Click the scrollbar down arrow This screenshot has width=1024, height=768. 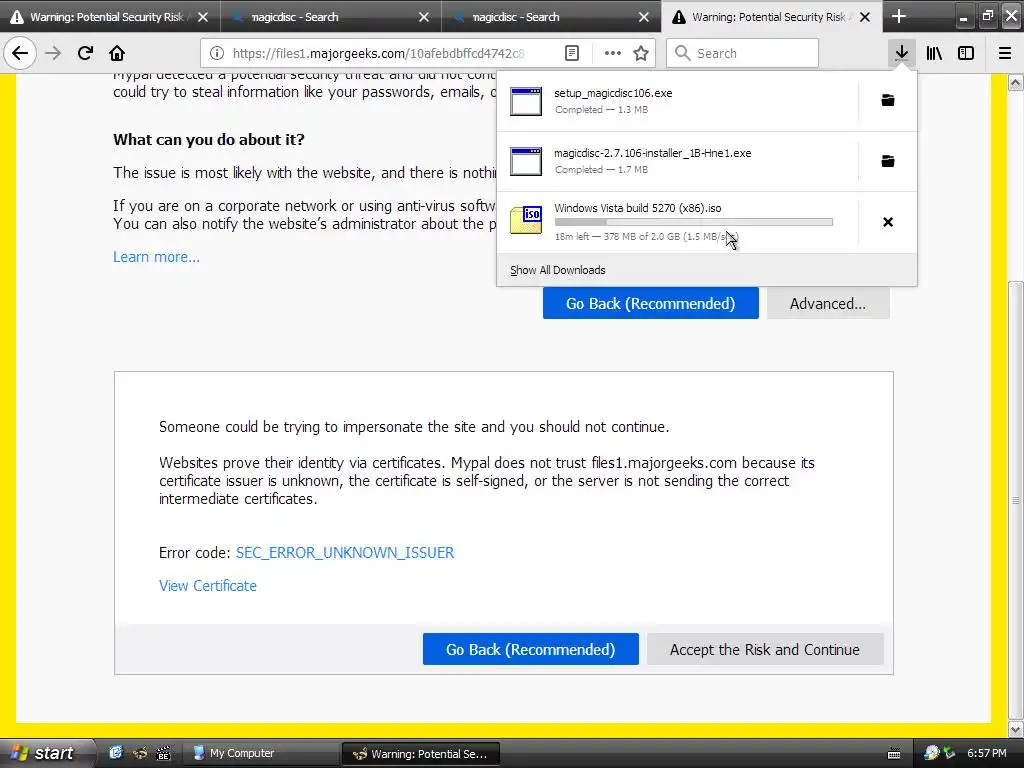1016,729
